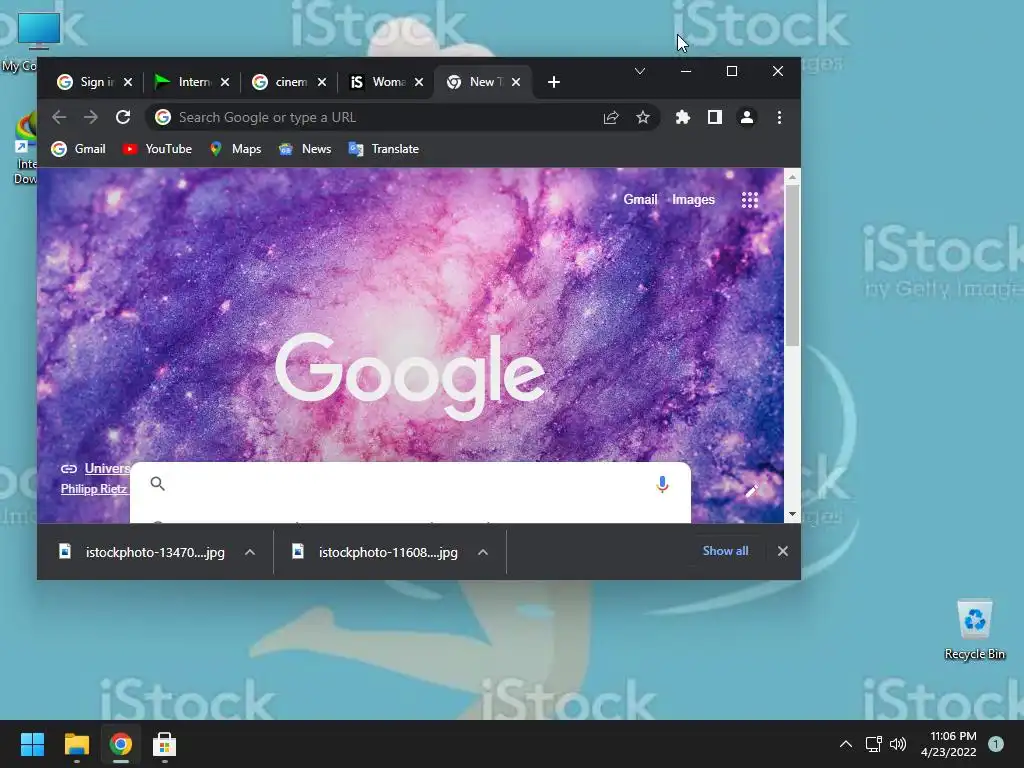Expand options for istockphoto-11608 download
This screenshot has height=768, width=1024.
483,552
